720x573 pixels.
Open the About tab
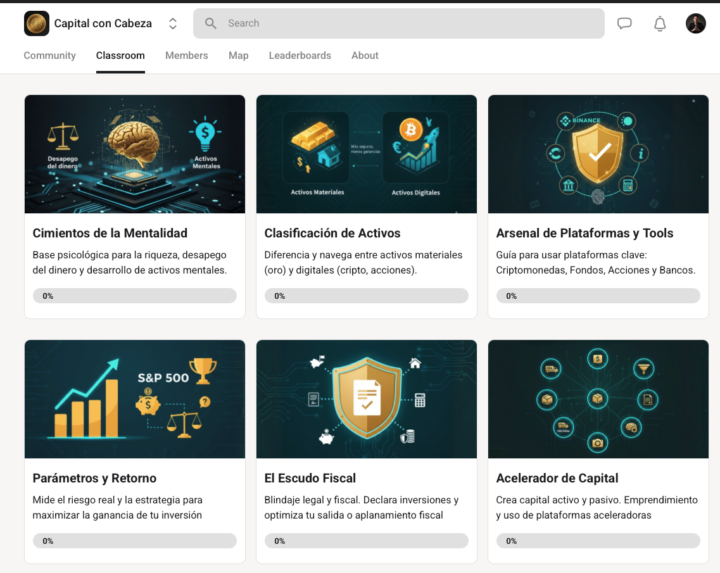365,56
